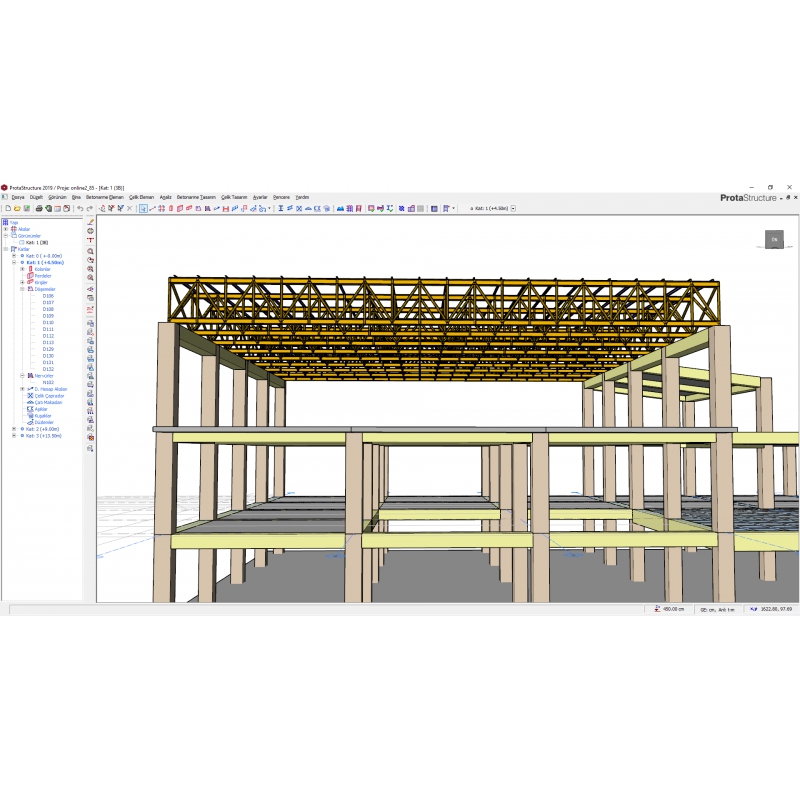Click the Undo arrow icon
The height and width of the screenshot is (800, 800).
[x=80, y=209]
